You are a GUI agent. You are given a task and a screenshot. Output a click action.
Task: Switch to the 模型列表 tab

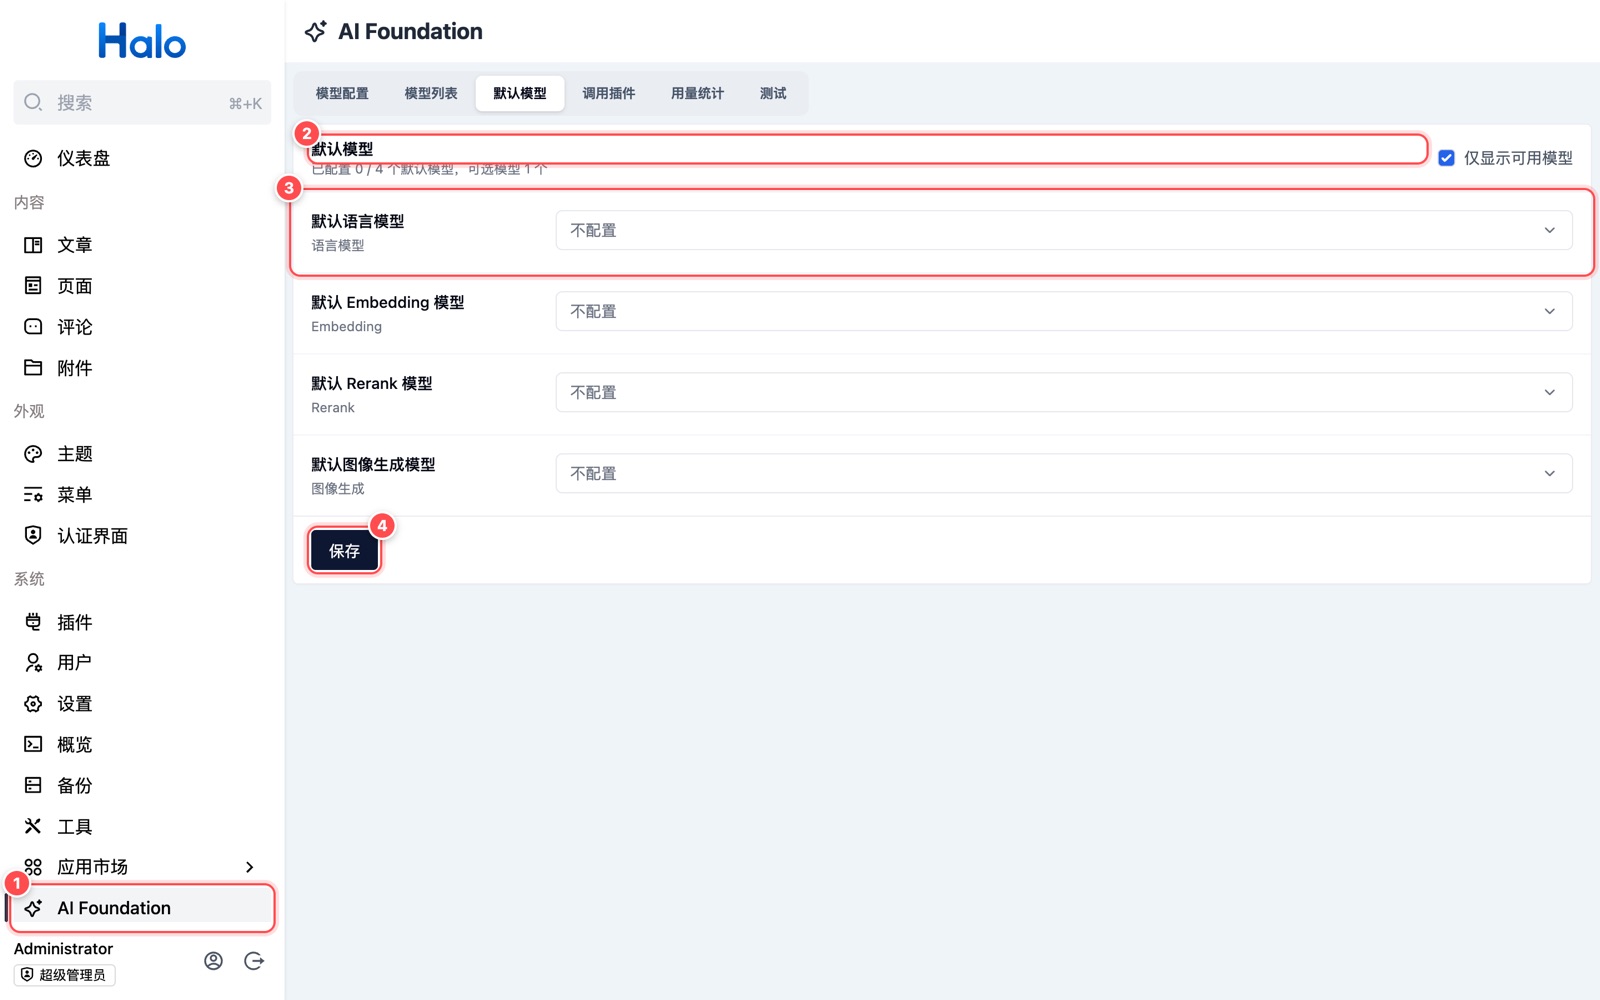pos(431,93)
